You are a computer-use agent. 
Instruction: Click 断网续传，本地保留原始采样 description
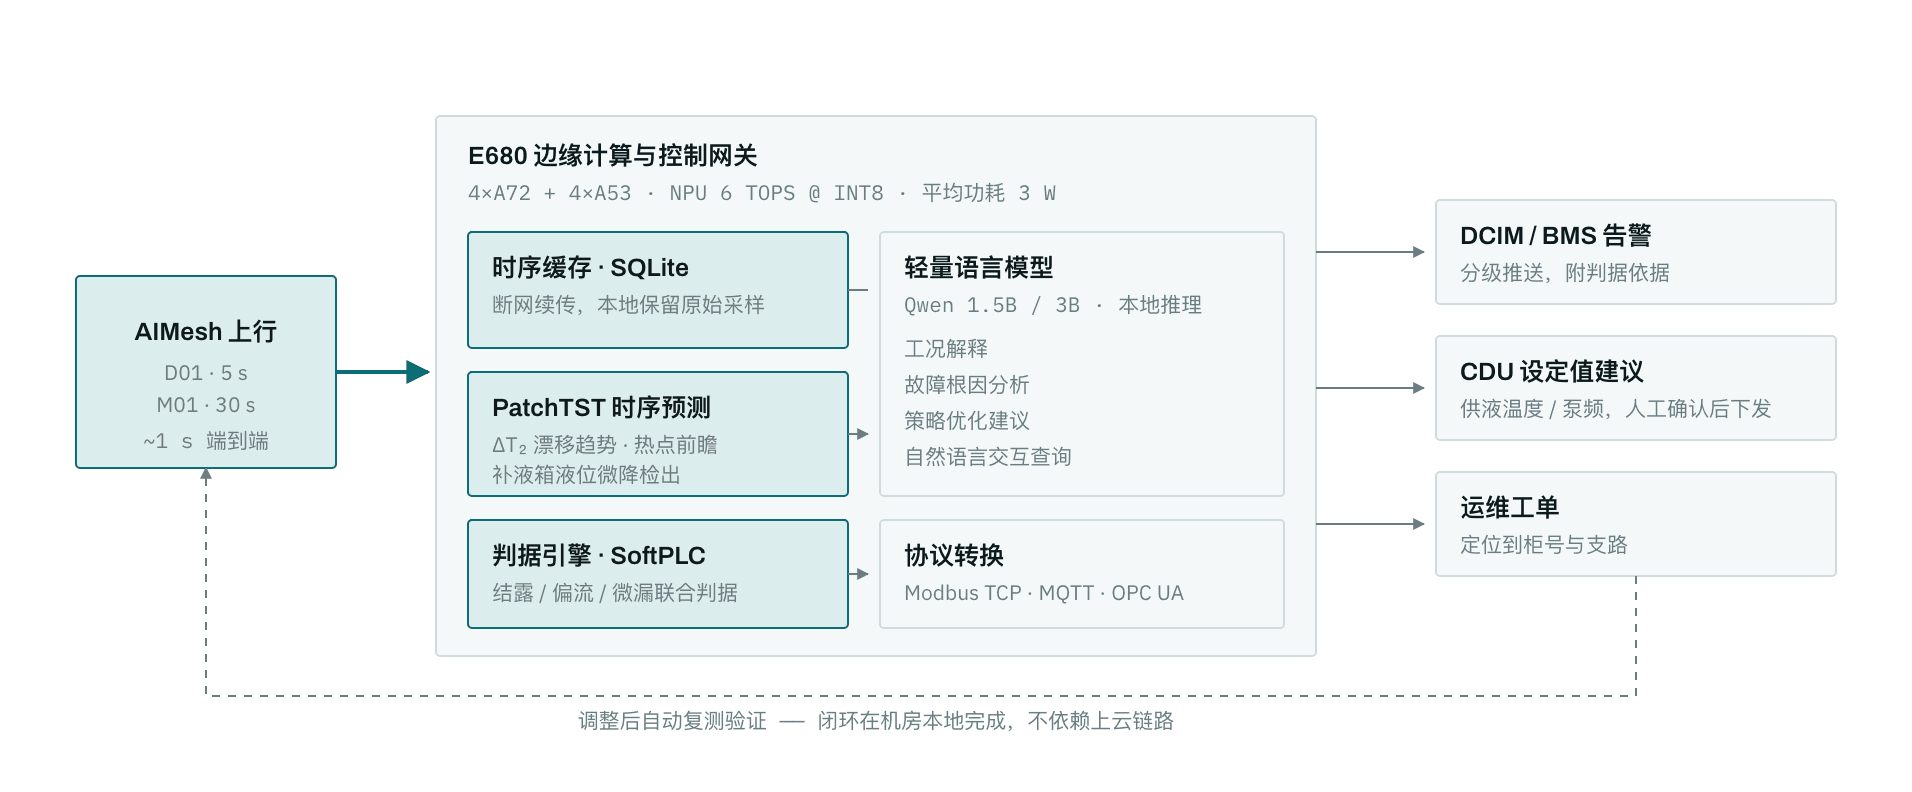(x=628, y=305)
